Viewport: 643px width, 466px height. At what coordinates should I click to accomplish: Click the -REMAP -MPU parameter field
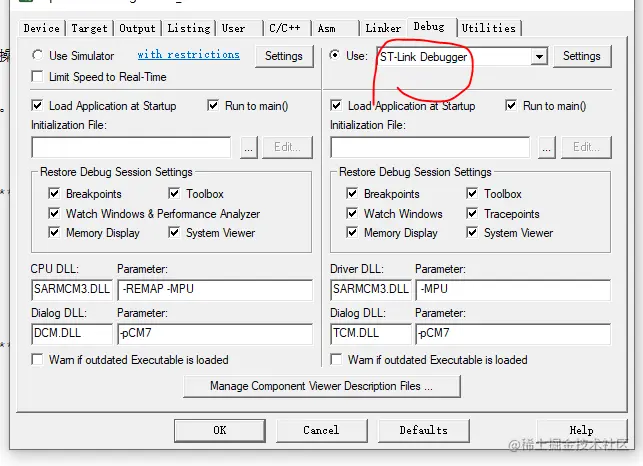pyautogui.click(x=215, y=290)
